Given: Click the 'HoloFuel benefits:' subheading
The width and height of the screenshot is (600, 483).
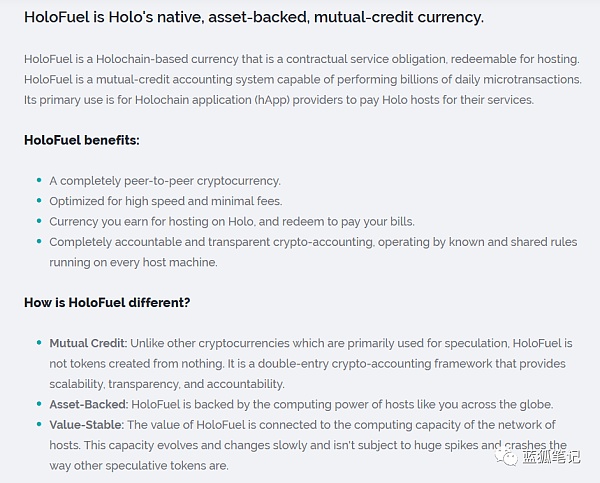Looking at the screenshot, I should [x=82, y=140].
